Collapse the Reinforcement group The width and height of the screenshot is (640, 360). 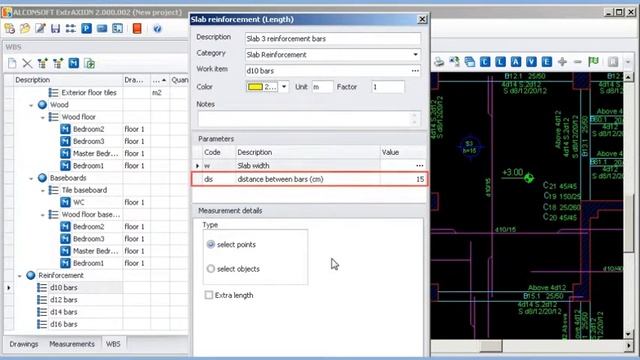(20, 276)
